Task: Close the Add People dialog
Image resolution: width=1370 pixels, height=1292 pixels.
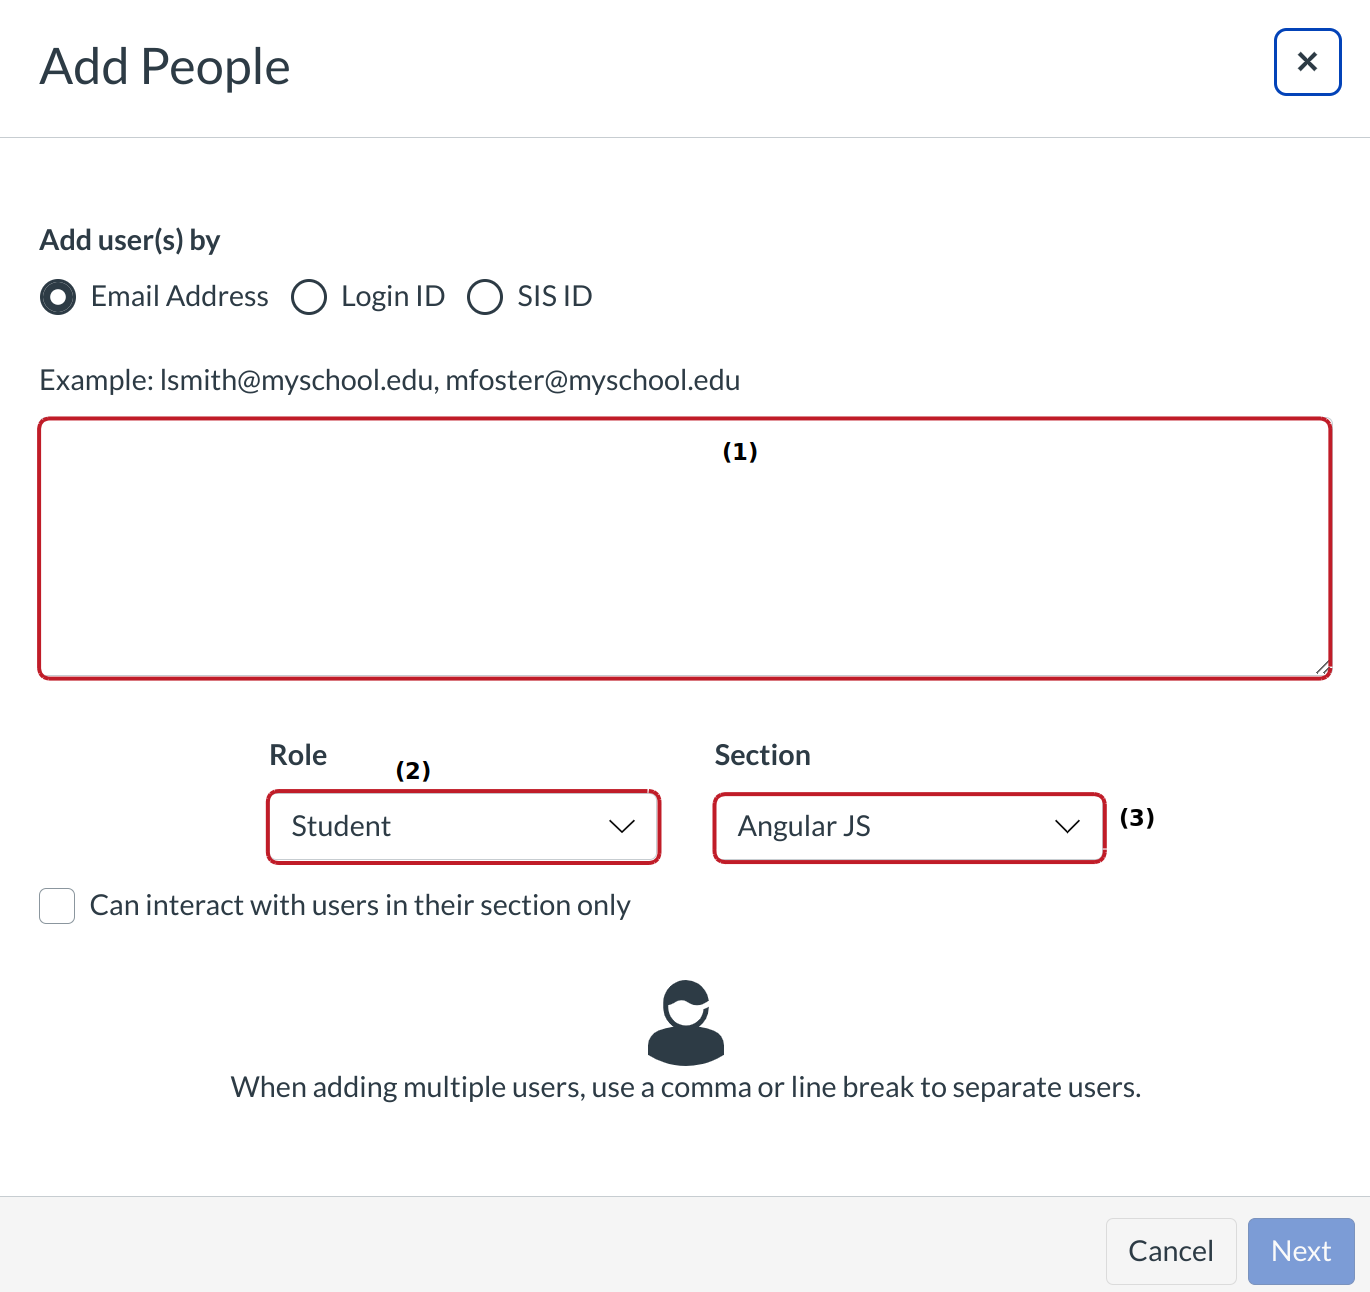Action: 1307,62
